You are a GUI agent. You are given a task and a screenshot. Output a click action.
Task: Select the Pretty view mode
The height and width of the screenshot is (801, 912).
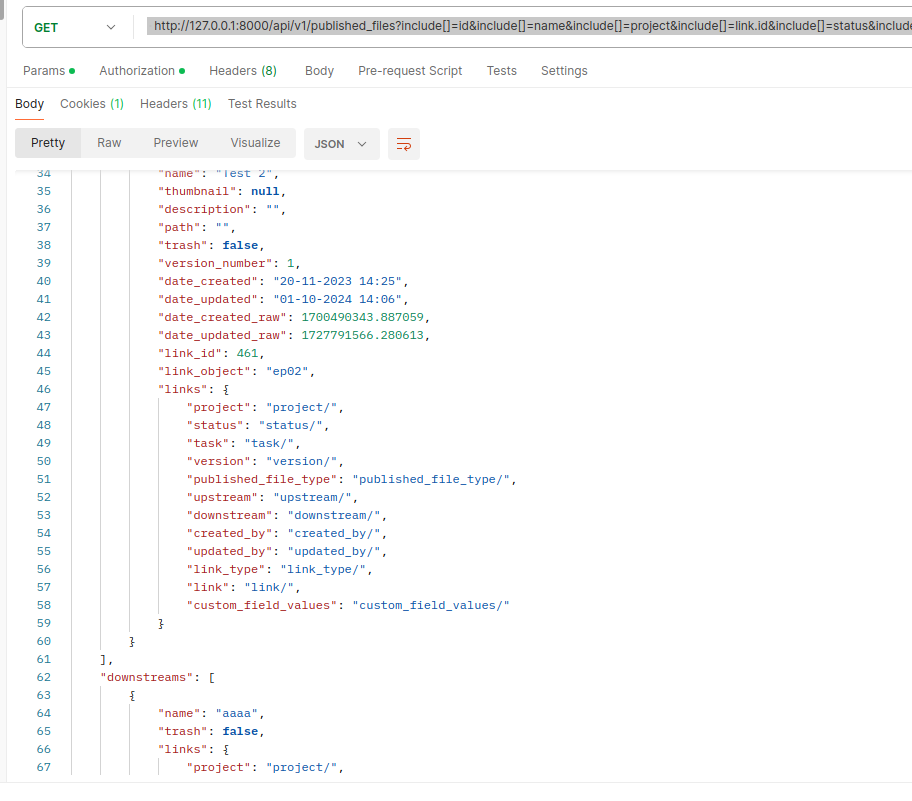(x=48, y=143)
